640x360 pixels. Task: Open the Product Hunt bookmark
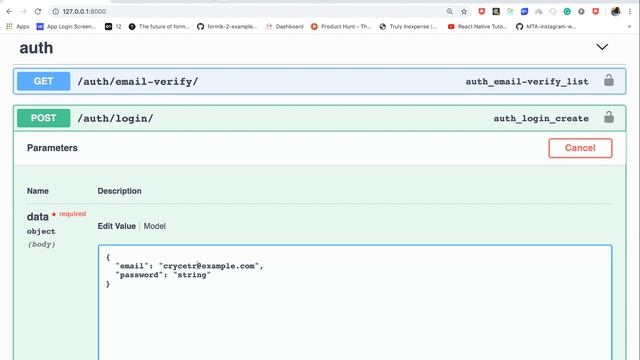pyautogui.click(x=341, y=27)
